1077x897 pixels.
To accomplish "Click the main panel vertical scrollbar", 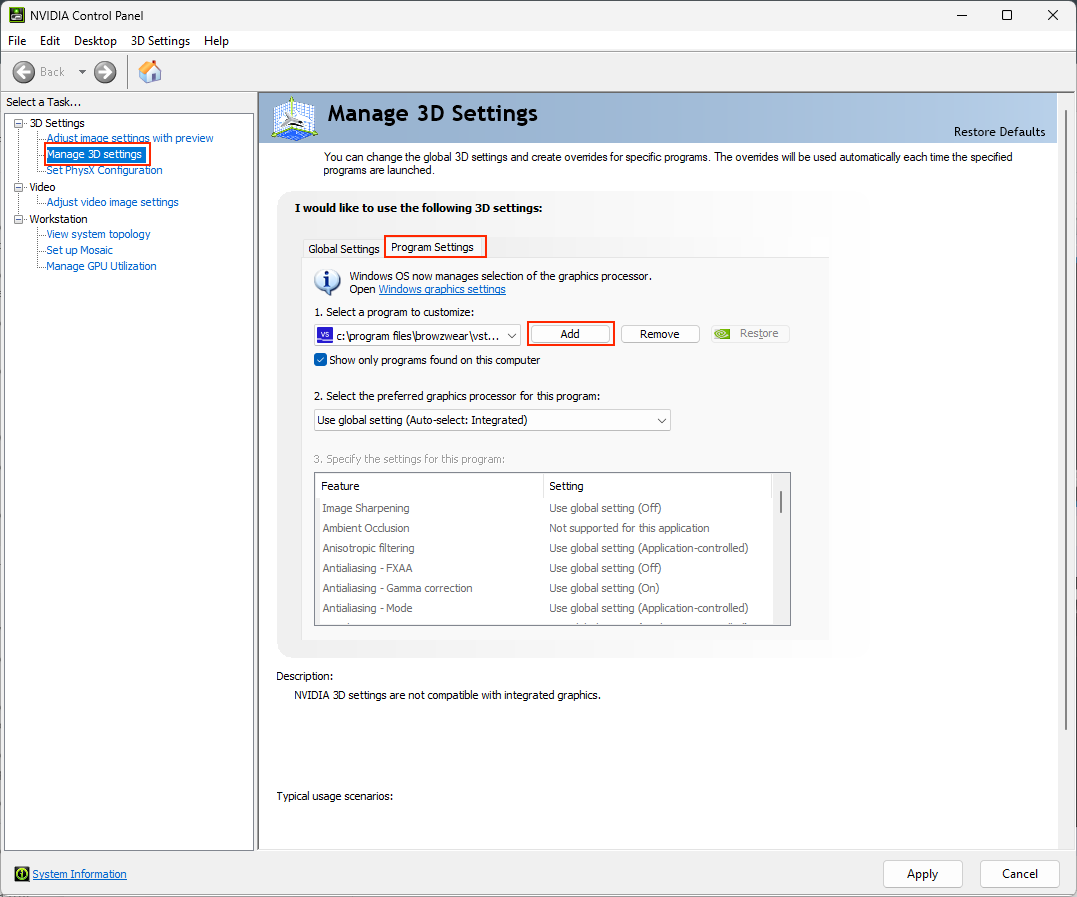I will (1066, 419).
